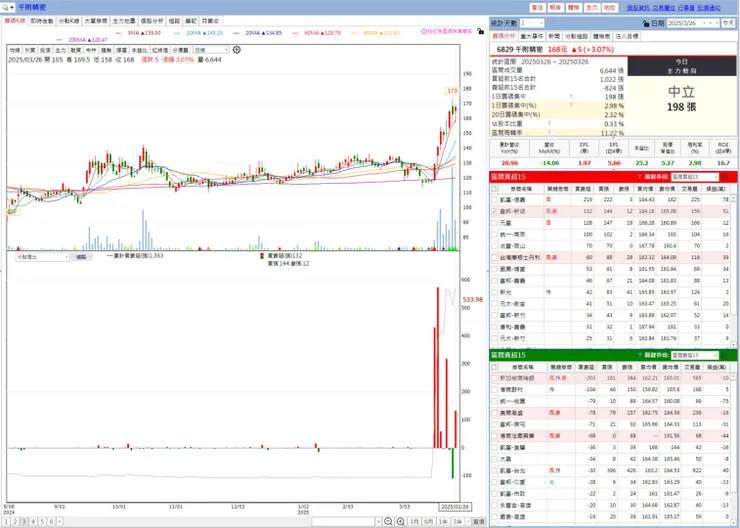
Task: Uncheck the 富邦-新店 row checkbox
Action: click(x=494, y=211)
